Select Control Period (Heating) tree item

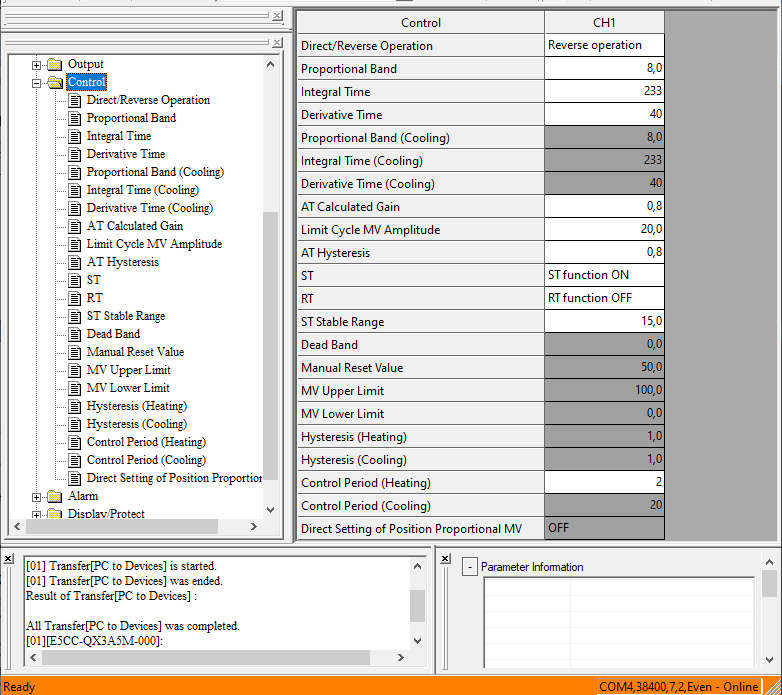[146, 442]
